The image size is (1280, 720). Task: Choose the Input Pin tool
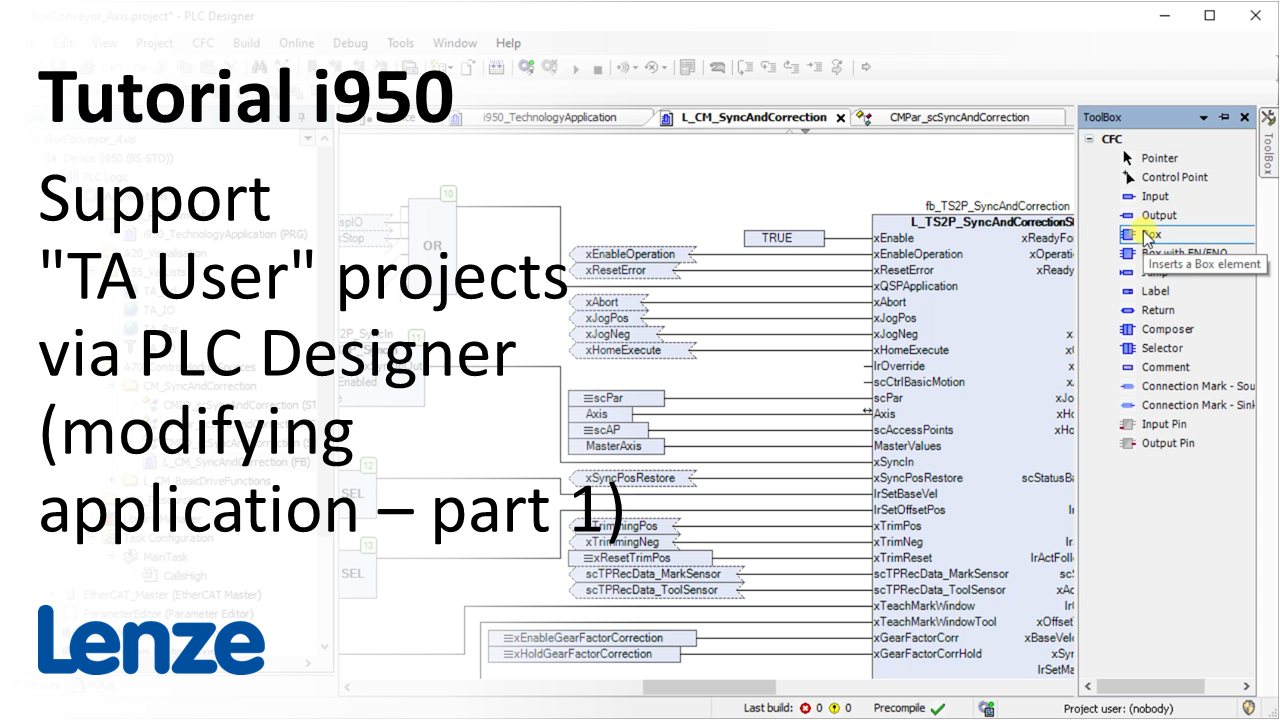1163,424
